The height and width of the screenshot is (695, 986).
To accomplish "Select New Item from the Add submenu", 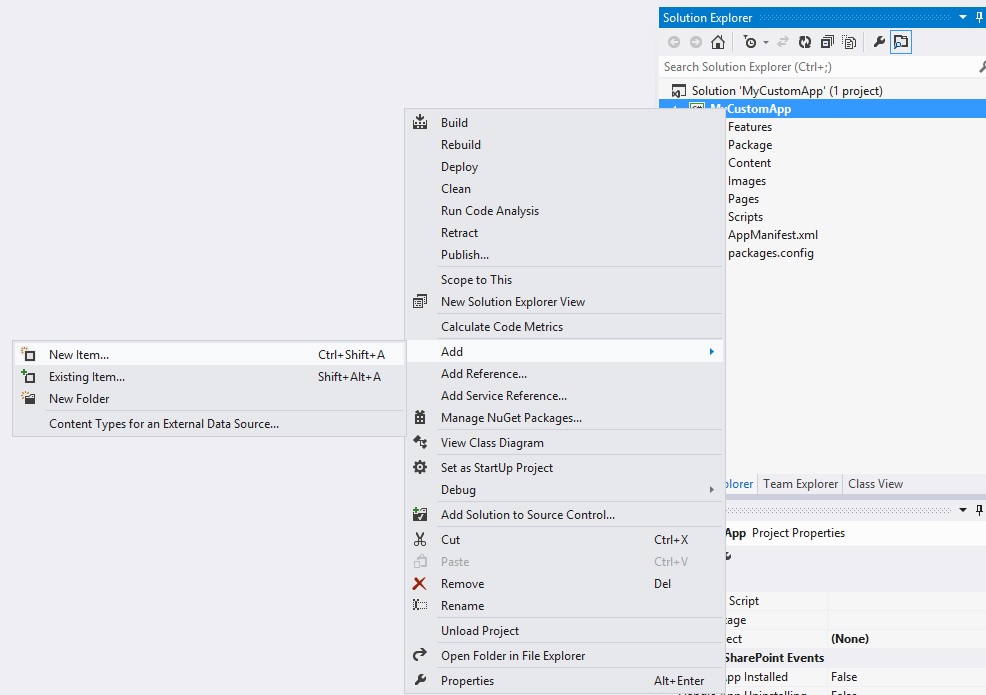I will coord(77,353).
